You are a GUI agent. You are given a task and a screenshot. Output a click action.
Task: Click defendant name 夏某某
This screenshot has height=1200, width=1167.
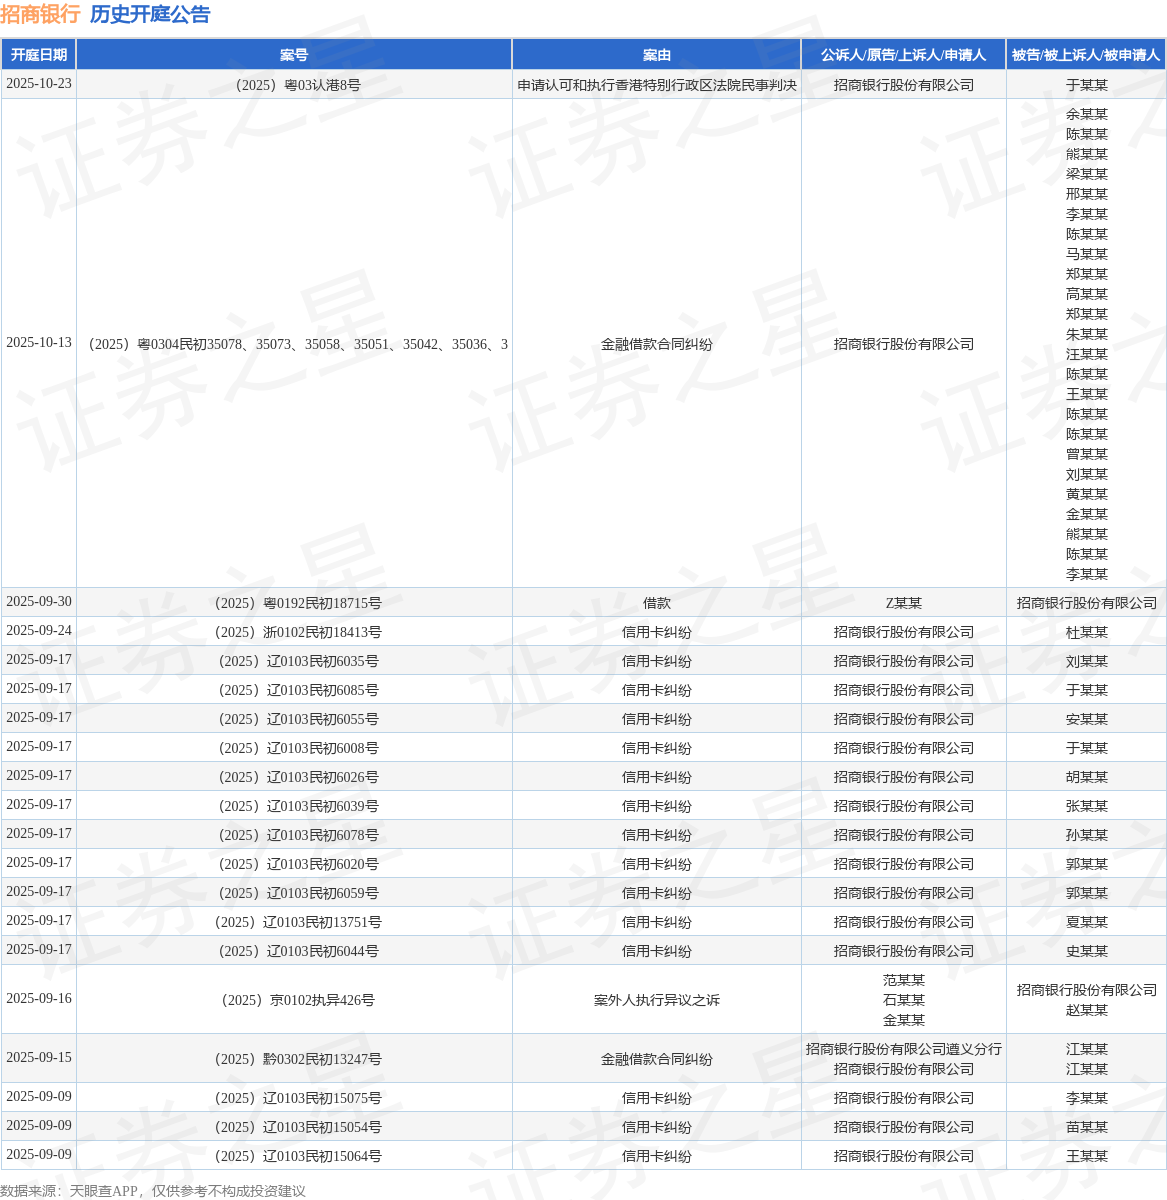(1087, 922)
